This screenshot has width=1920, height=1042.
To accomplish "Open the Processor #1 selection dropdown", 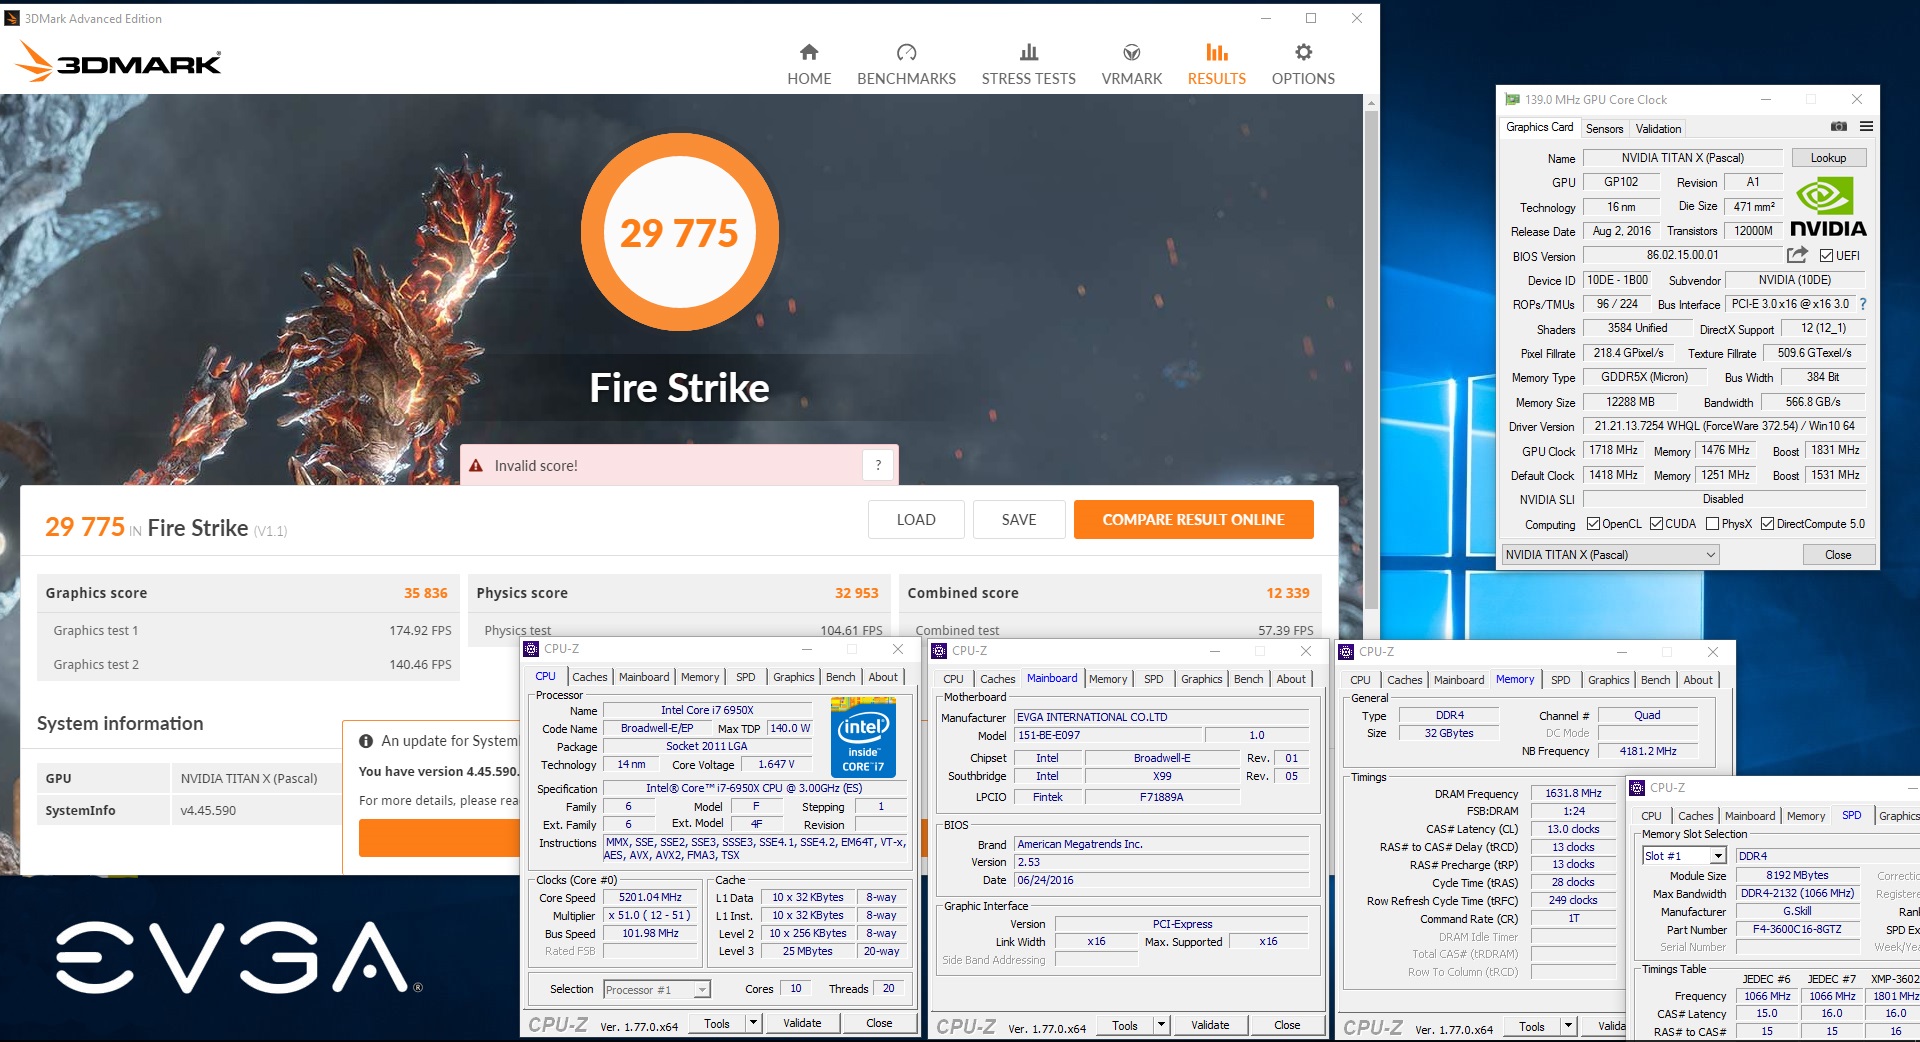I will pyautogui.click(x=656, y=990).
